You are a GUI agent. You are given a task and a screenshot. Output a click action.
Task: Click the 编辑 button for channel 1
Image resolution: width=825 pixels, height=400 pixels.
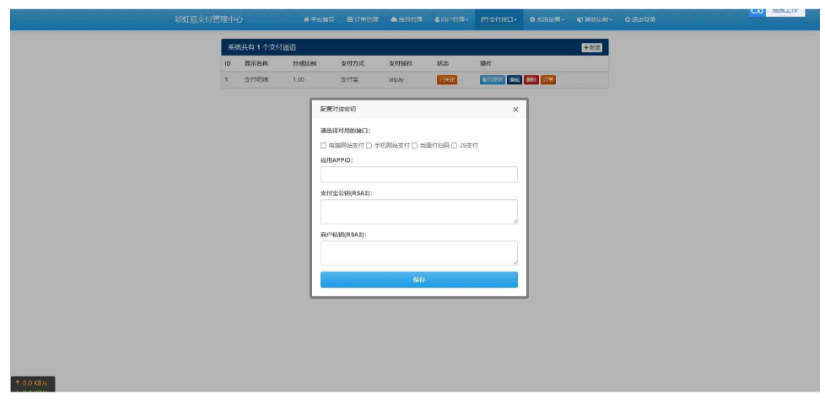coord(514,79)
